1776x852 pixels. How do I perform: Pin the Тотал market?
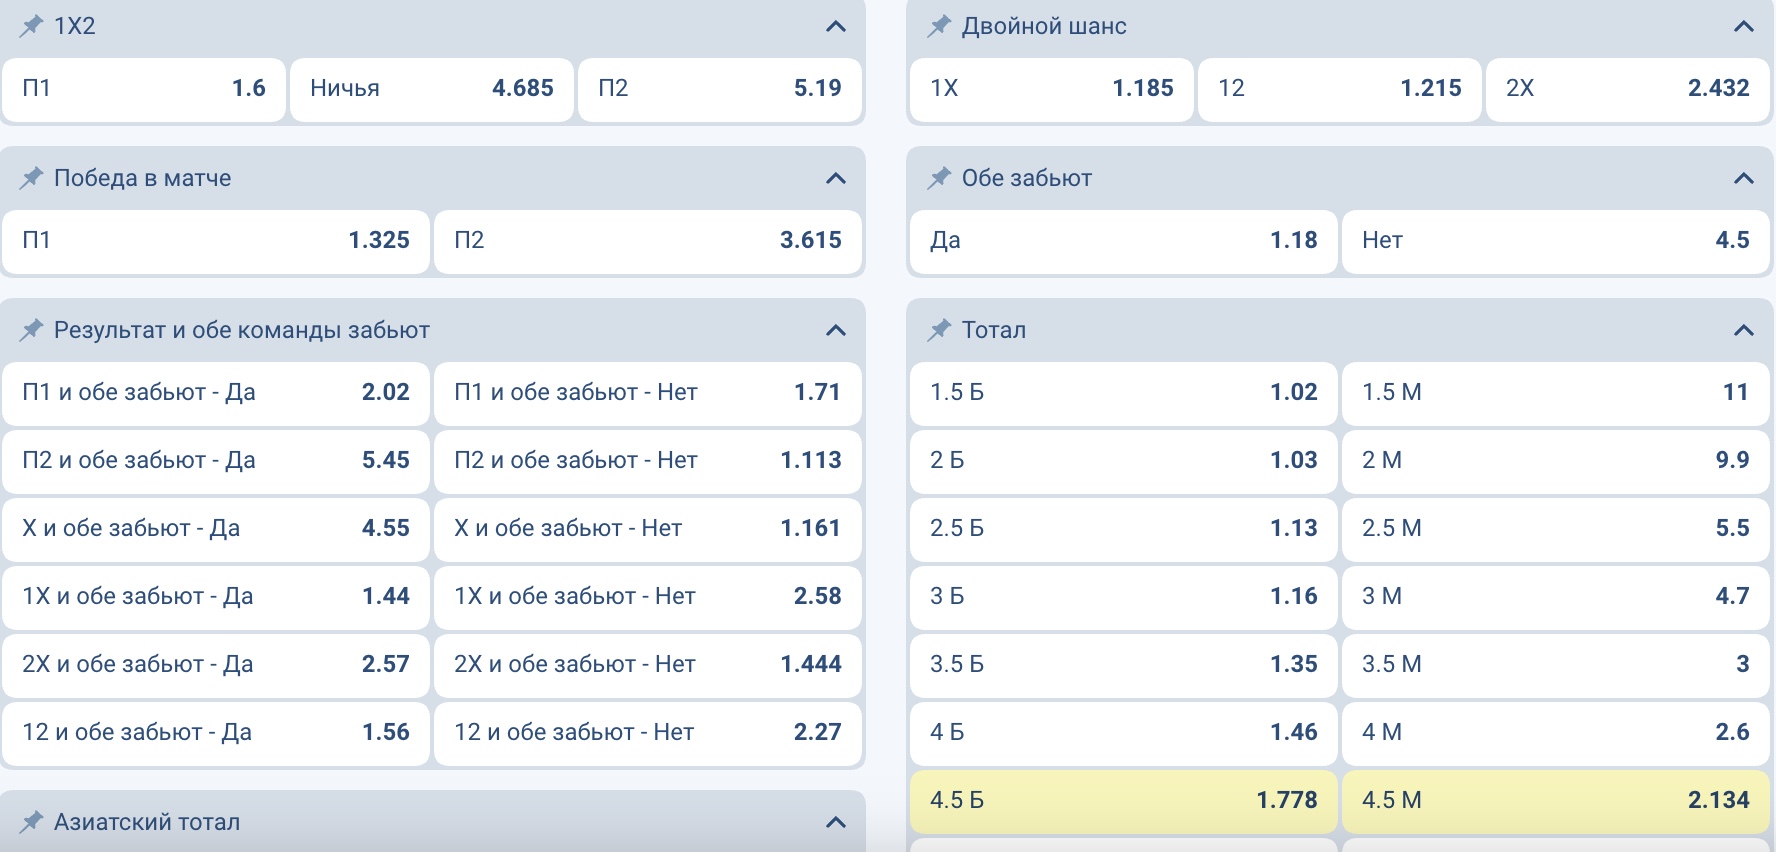tap(939, 330)
